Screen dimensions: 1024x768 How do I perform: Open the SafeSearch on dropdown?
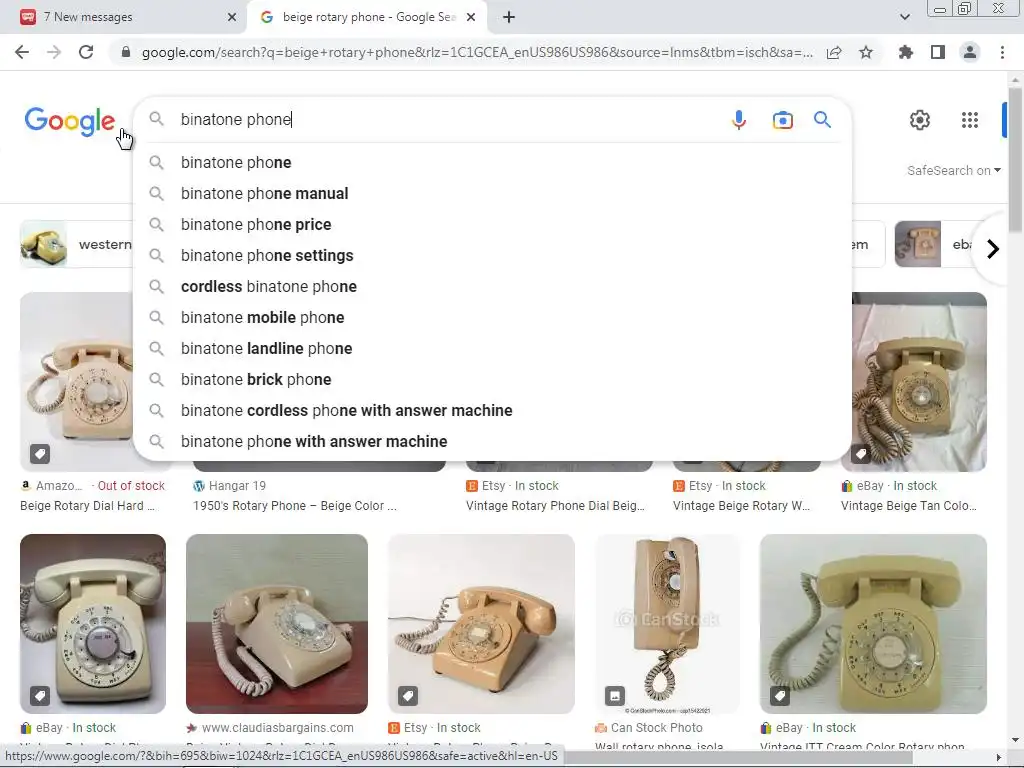953,170
